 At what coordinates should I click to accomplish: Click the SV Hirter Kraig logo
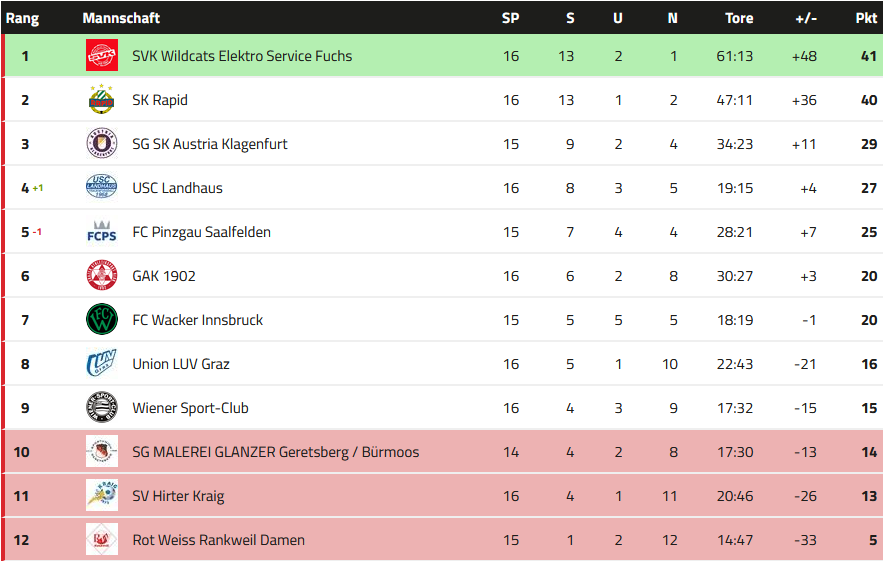pos(102,496)
